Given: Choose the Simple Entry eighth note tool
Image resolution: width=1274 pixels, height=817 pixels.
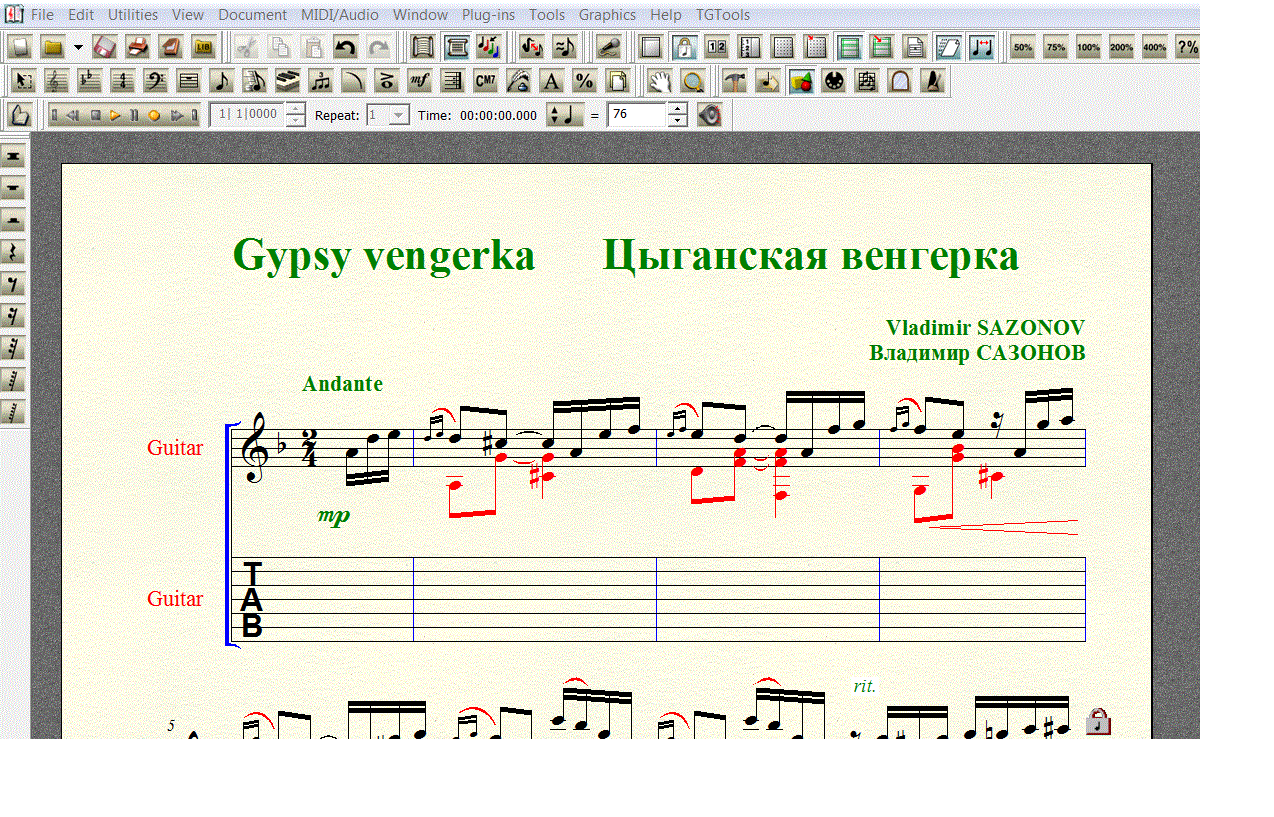Looking at the screenshot, I should pos(222,81).
